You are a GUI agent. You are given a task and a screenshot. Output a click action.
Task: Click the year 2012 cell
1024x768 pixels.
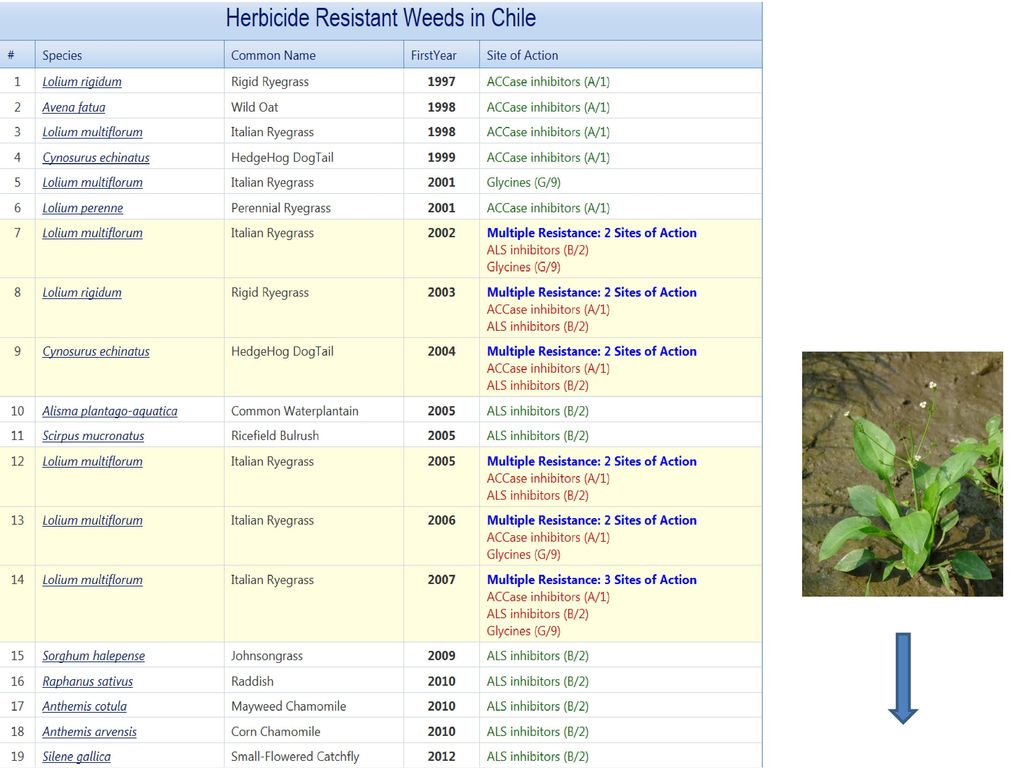point(441,756)
